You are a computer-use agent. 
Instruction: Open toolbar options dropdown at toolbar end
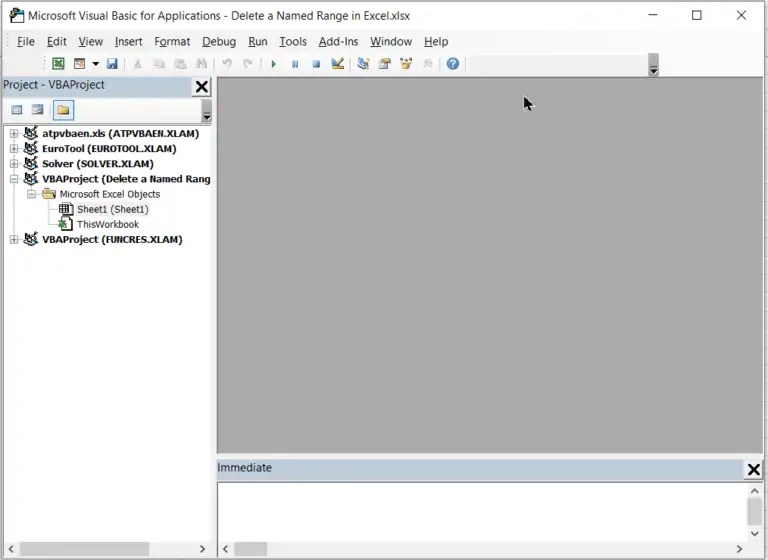tap(653, 65)
